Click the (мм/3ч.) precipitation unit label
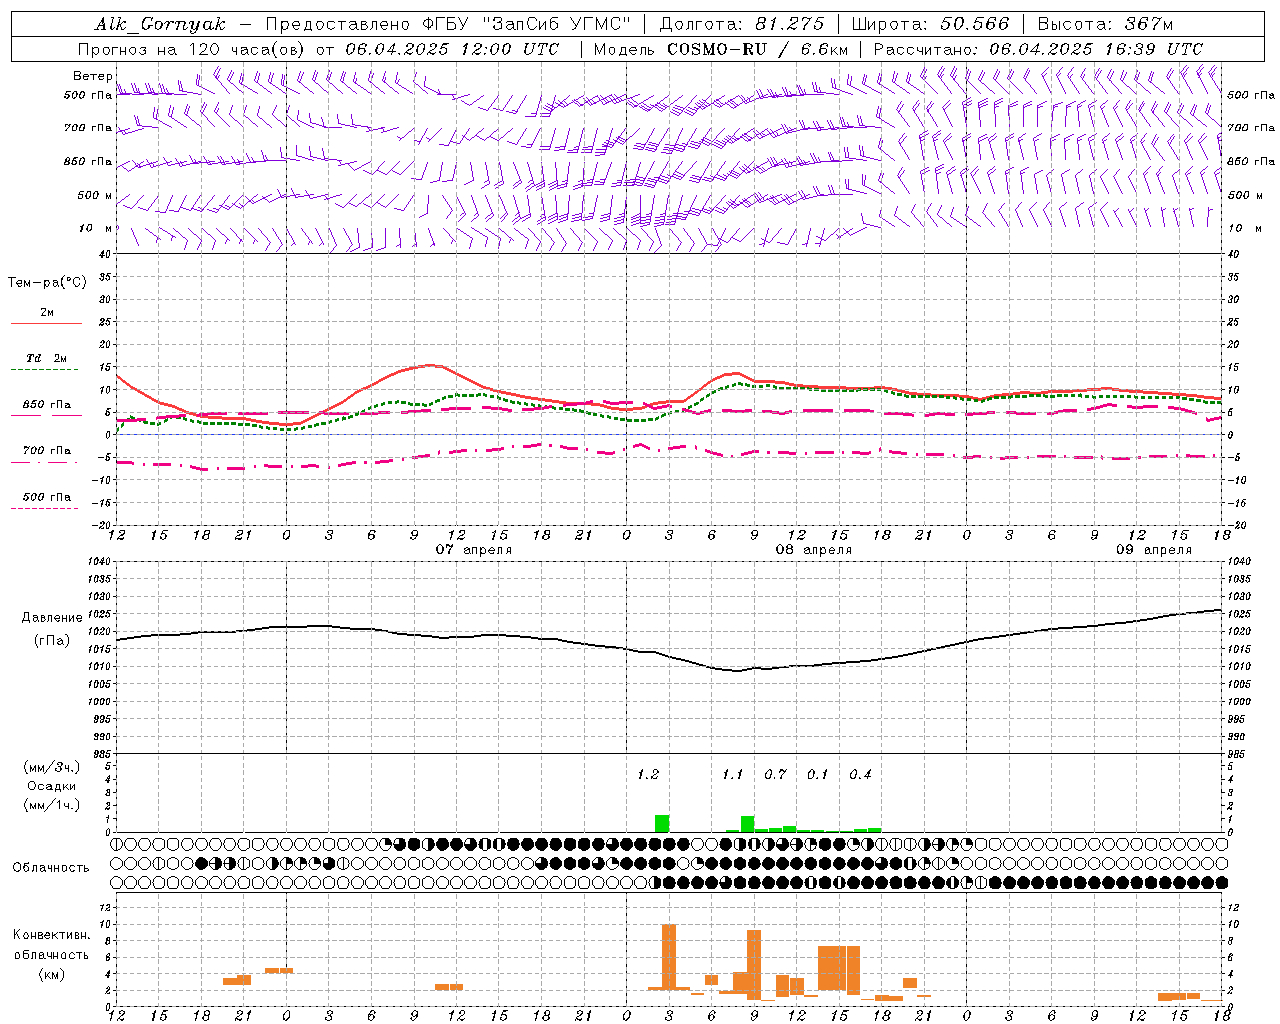Screen dimensions: 1280x1024 (x=52, y=766)
